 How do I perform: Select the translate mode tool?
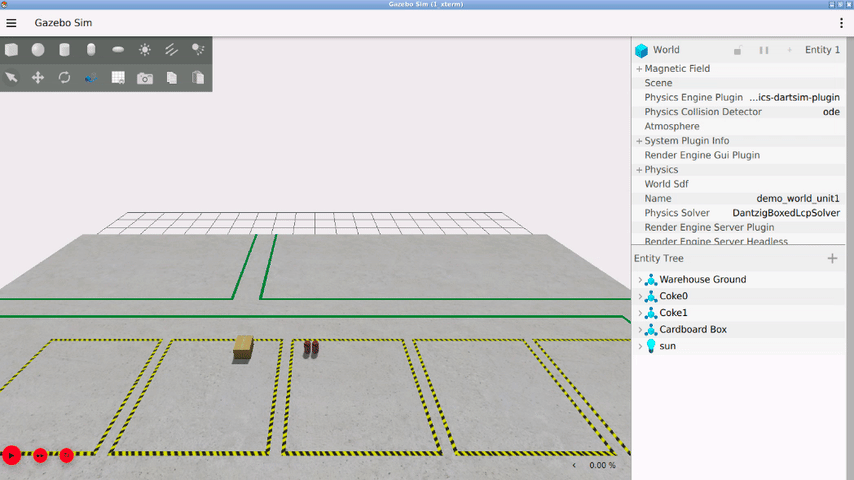coord(38,78)
